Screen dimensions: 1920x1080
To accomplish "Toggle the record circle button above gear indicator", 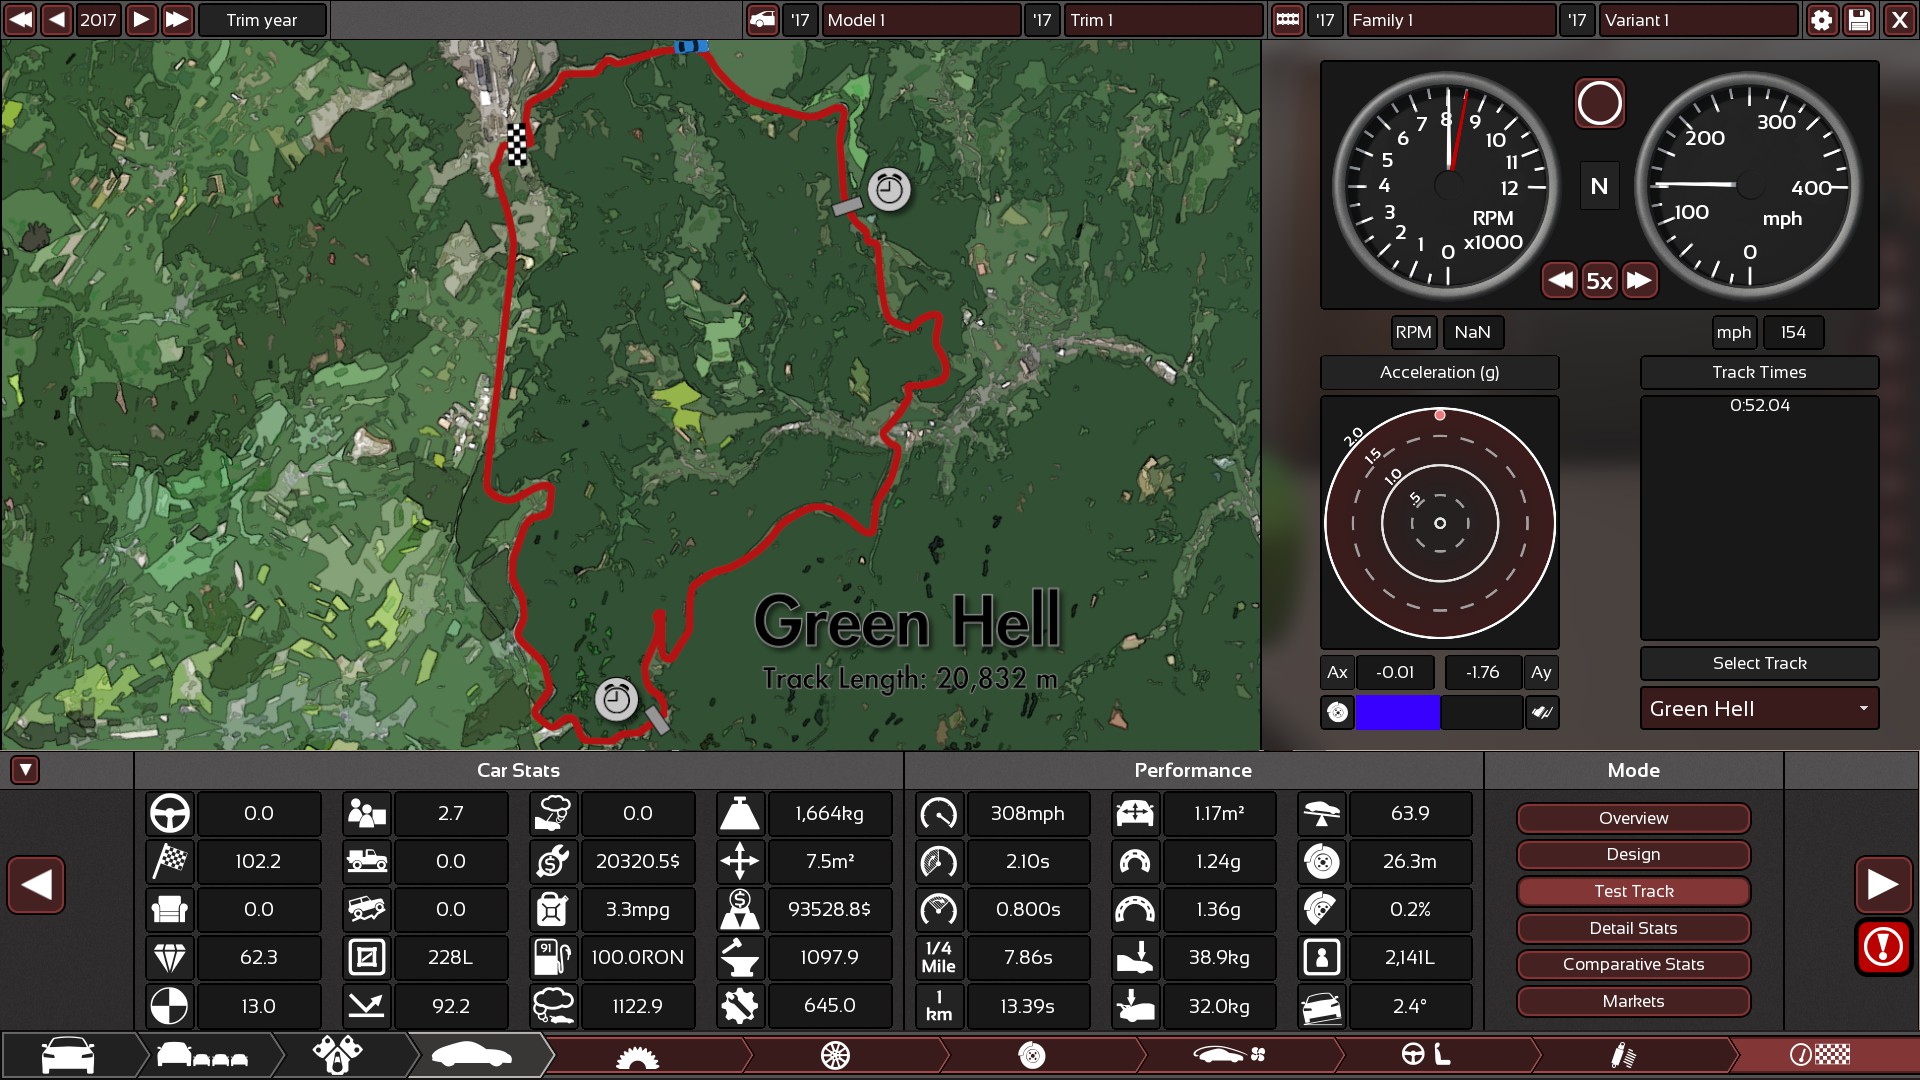I will [1599, 103].
